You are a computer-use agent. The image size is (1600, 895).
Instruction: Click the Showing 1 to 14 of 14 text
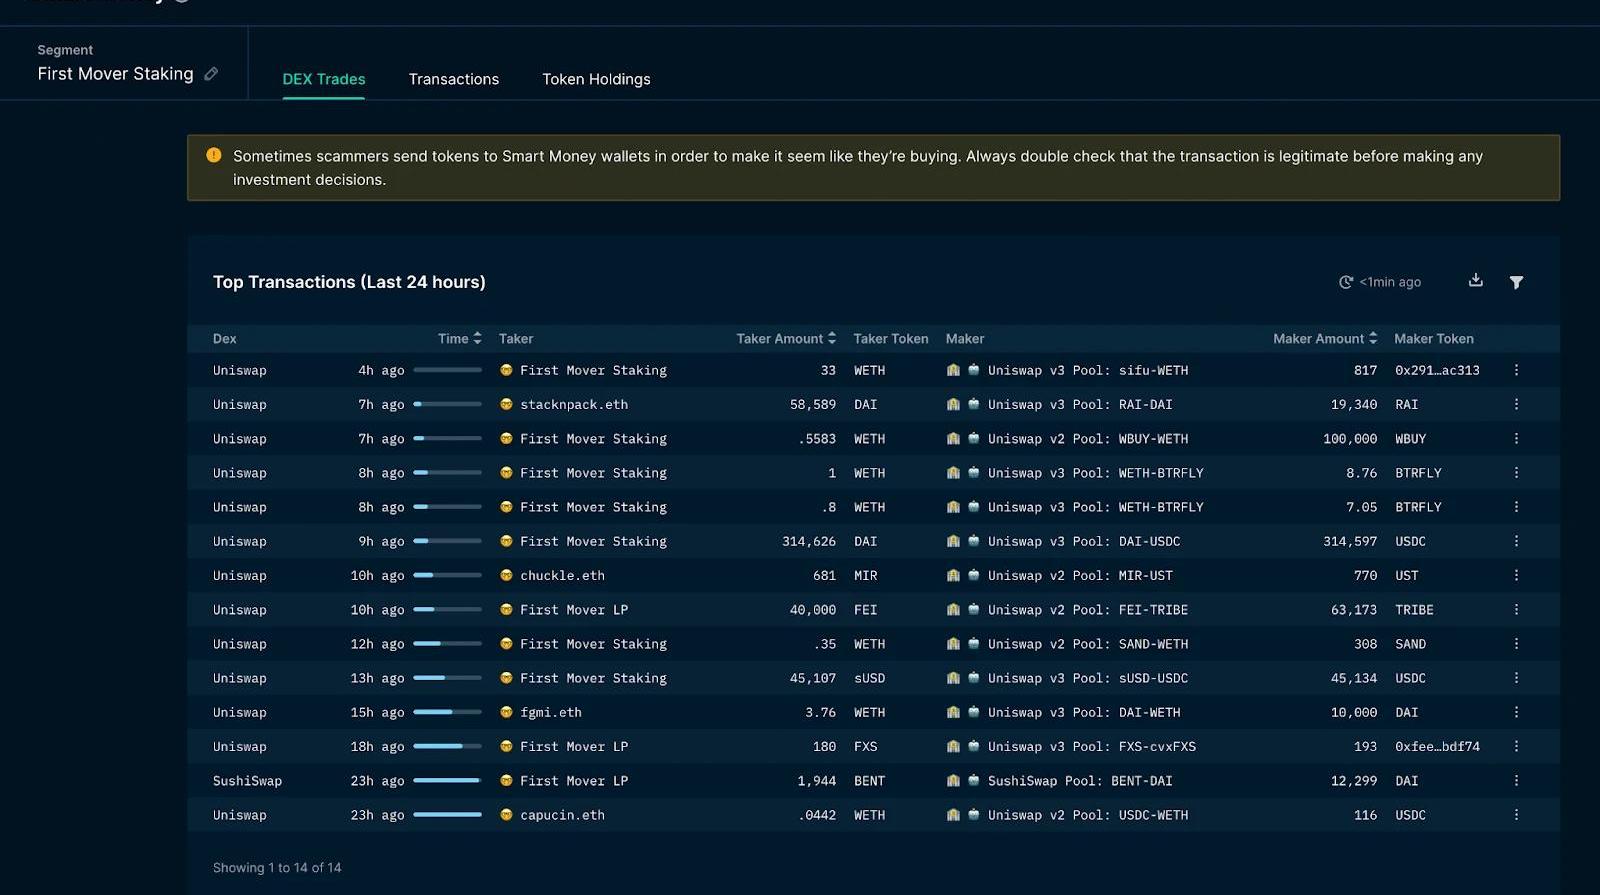tap(277, 867)
